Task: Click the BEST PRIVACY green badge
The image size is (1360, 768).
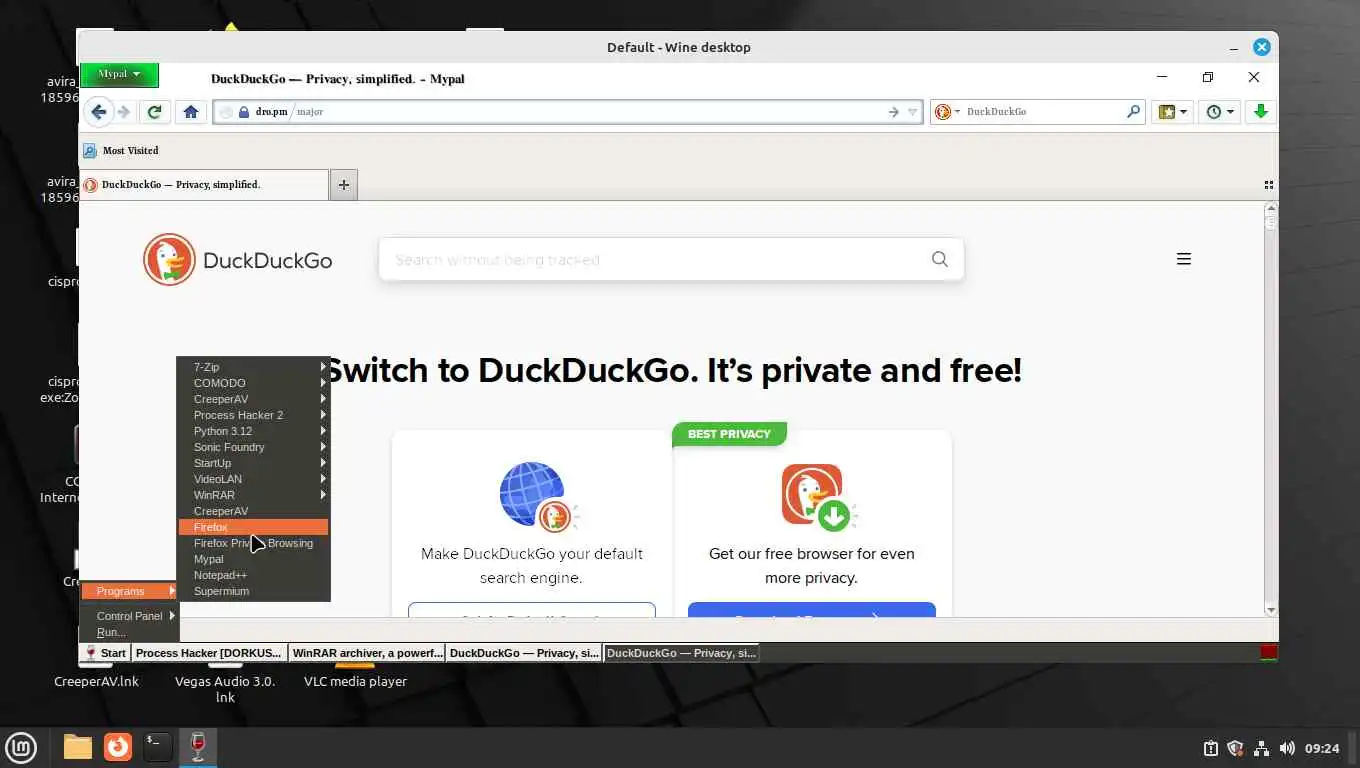Action: [729, 434]
